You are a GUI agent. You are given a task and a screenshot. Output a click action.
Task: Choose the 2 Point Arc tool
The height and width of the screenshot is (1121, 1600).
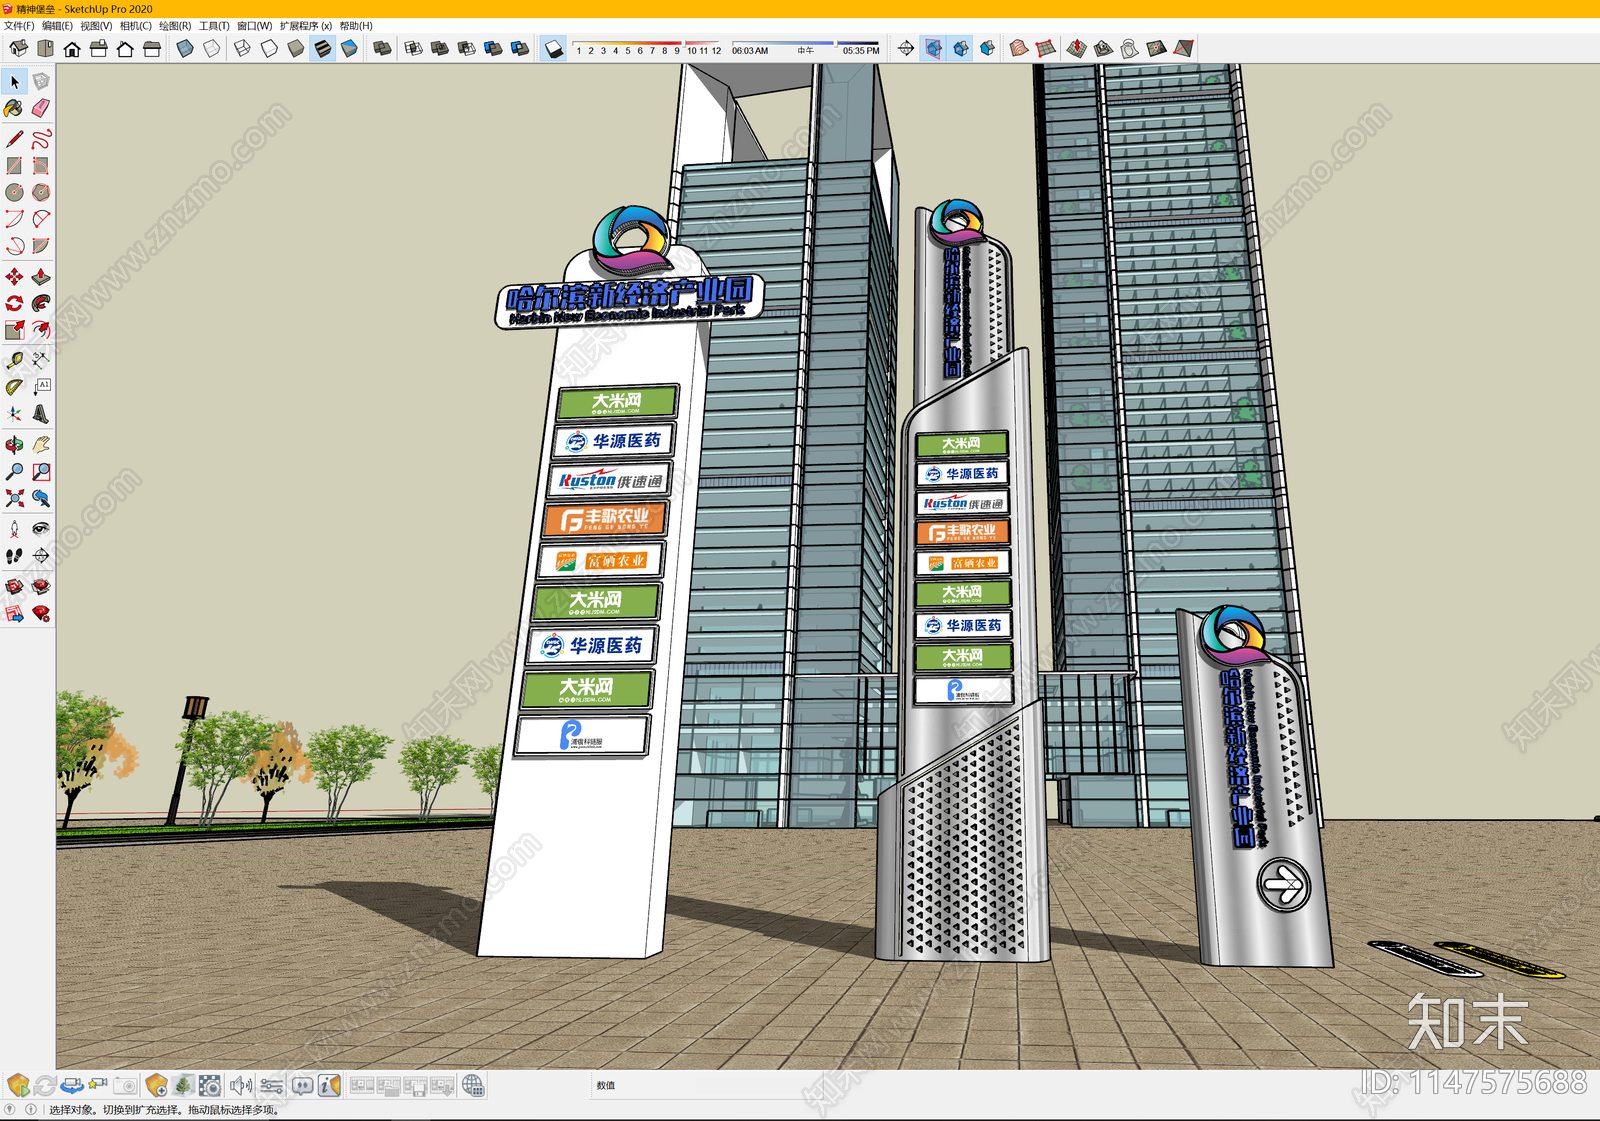(x=41, y=219)
